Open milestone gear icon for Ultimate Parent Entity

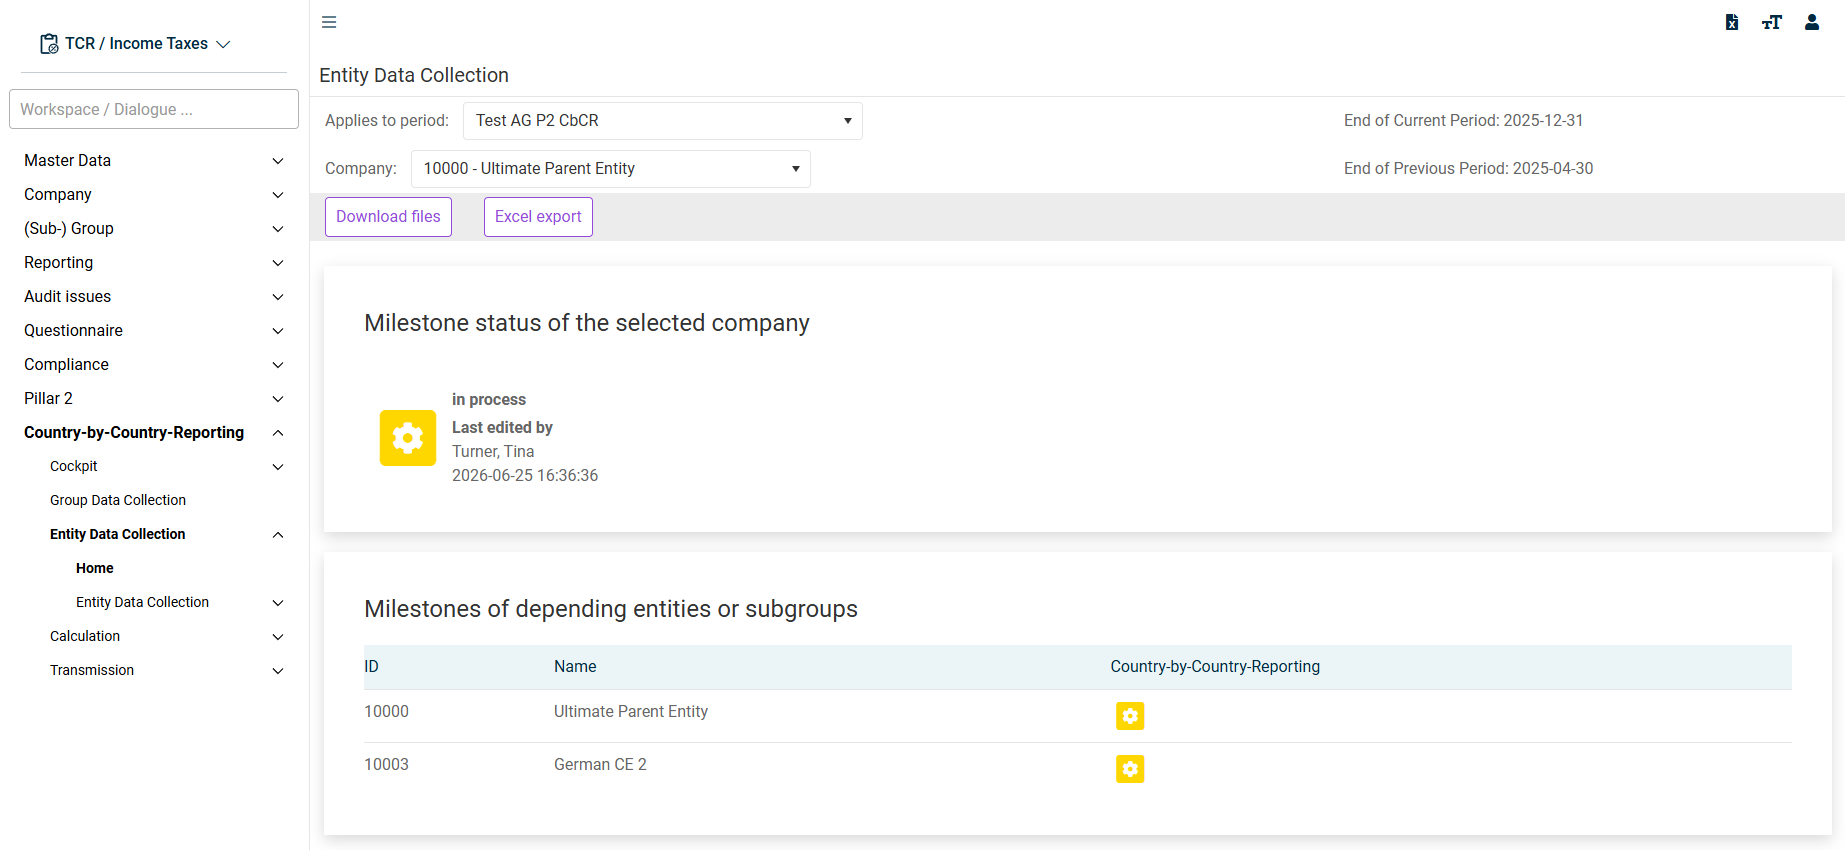(x=1130, y=716)
